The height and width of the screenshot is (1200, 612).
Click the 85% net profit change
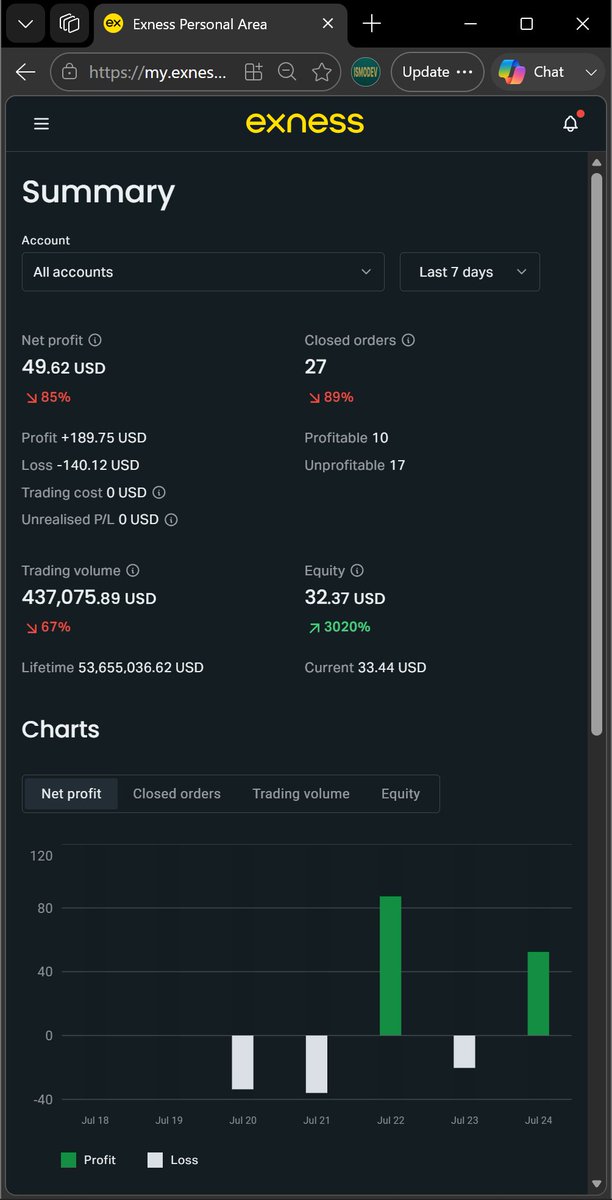pos(47,397)
